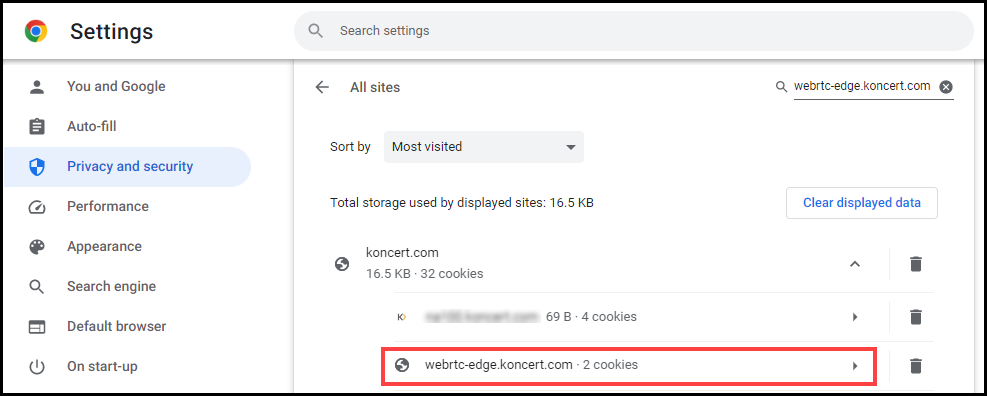Open the Sort by Most visited dropdown
This screenshot has width=987, height=396.
click(483, 147)
